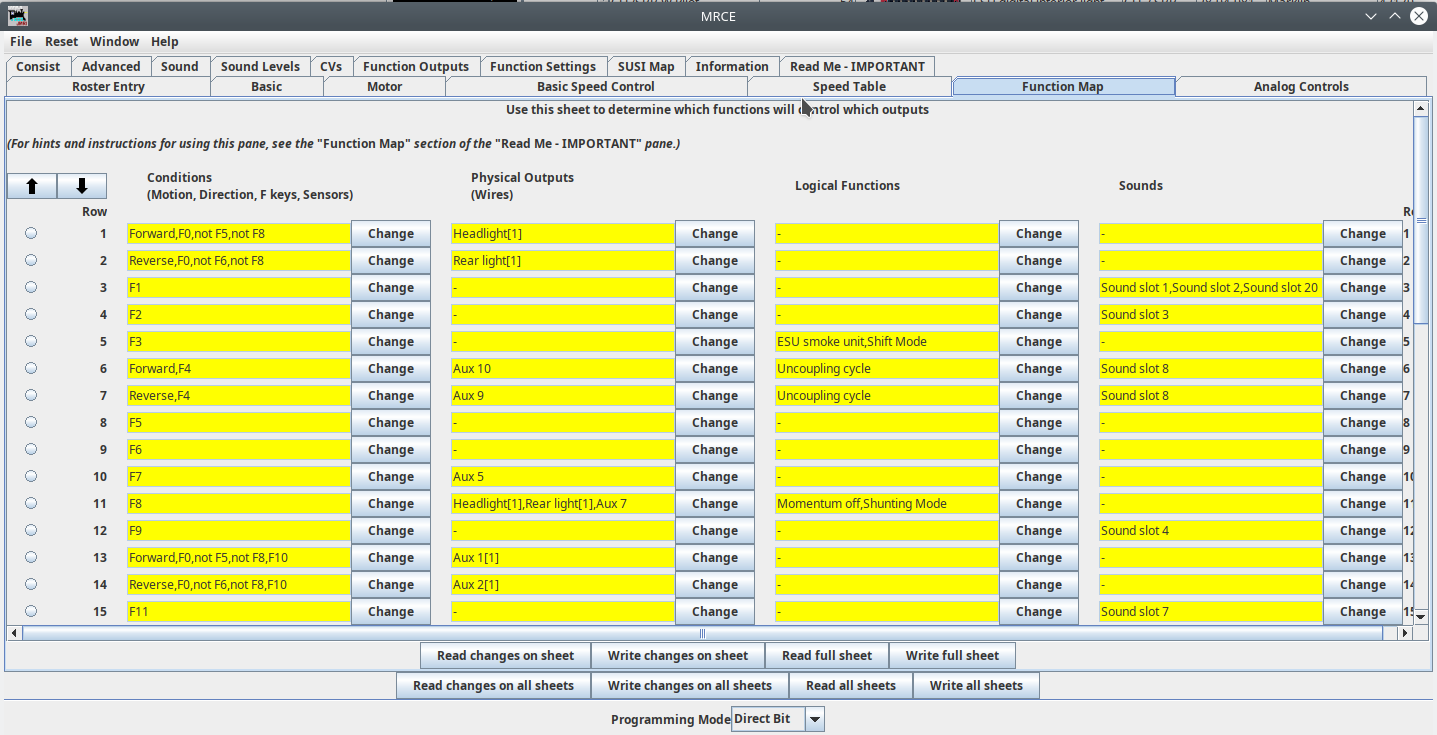Image resolution: width=1437 pixels, height=735 pixels.
Task: Open the Consist tab
Action: [38, 67]
